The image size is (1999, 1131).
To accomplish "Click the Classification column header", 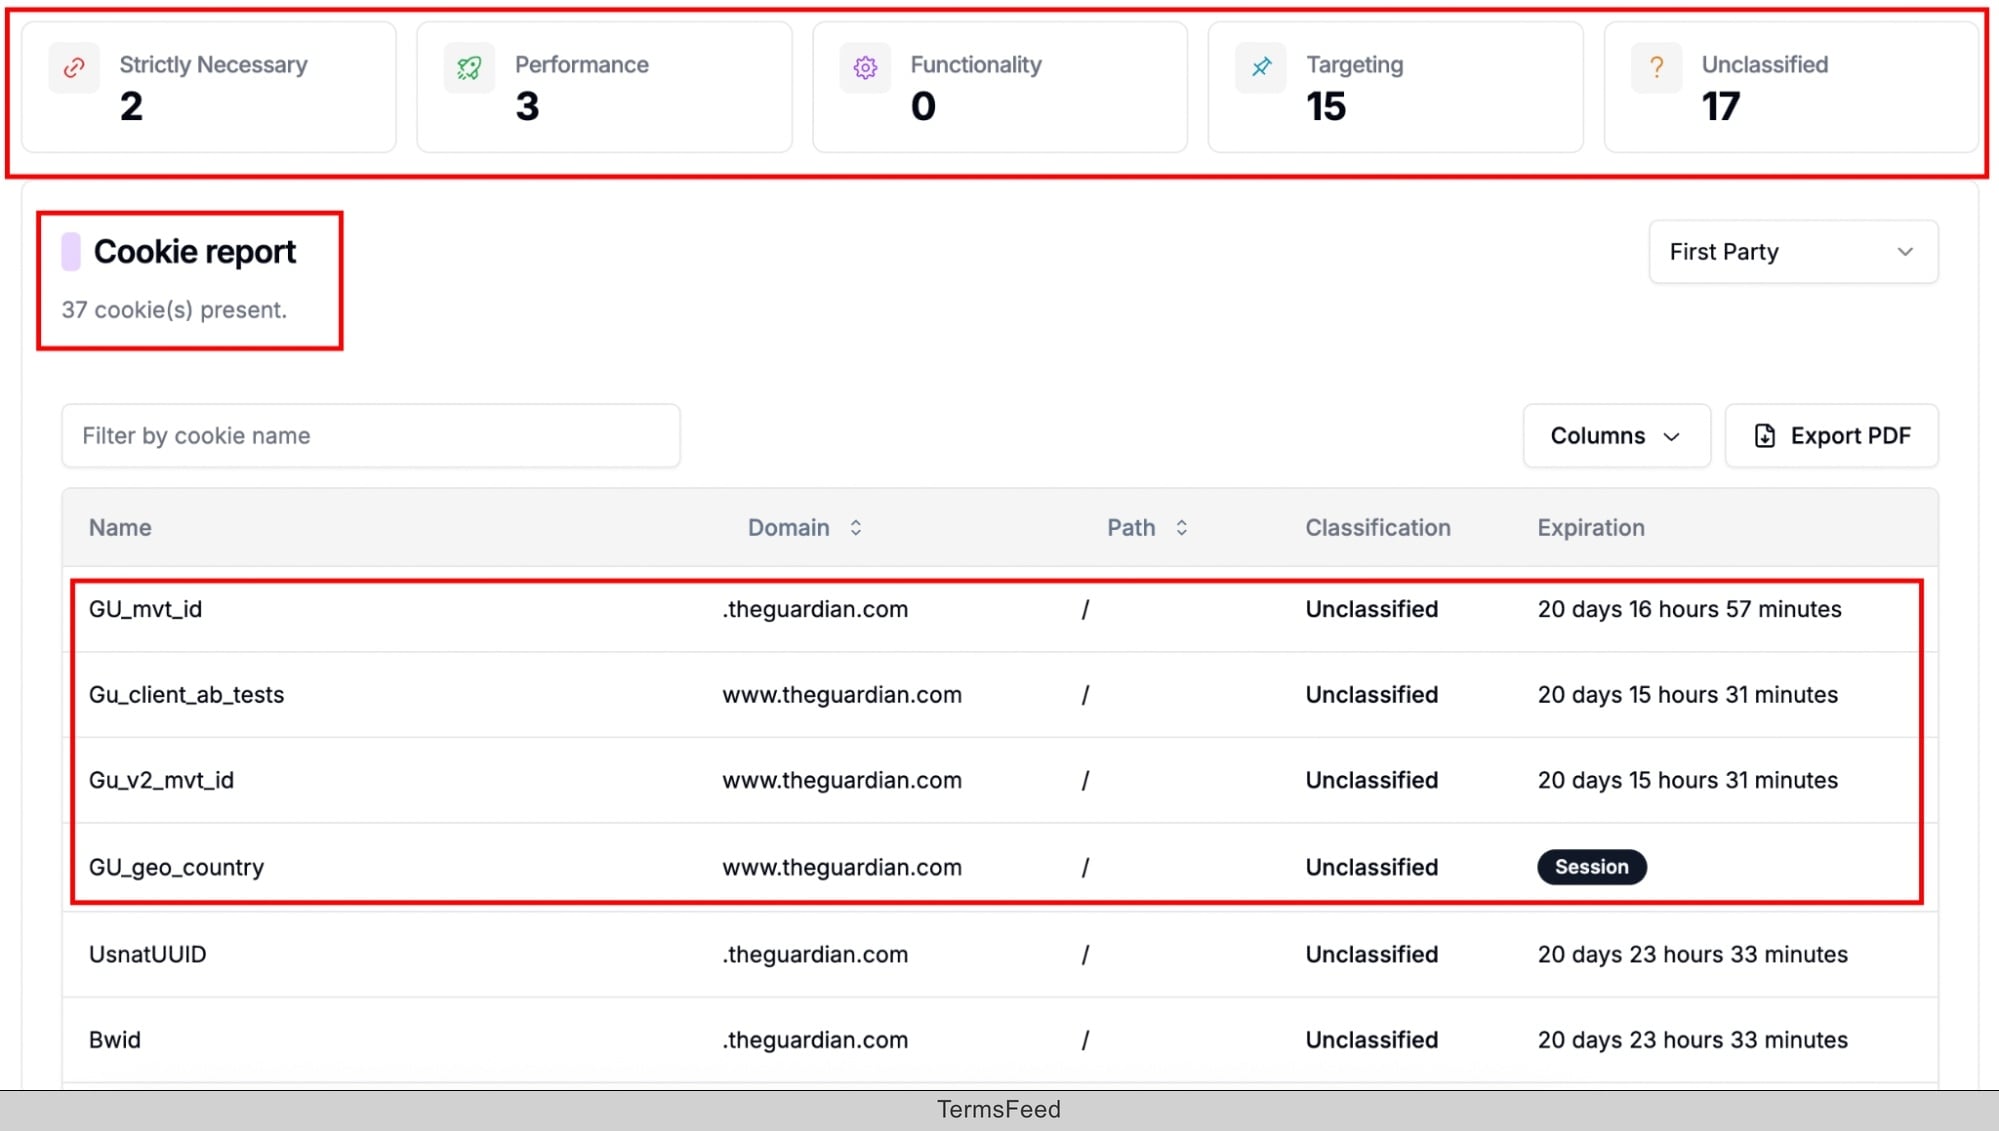I will 1377,527.
